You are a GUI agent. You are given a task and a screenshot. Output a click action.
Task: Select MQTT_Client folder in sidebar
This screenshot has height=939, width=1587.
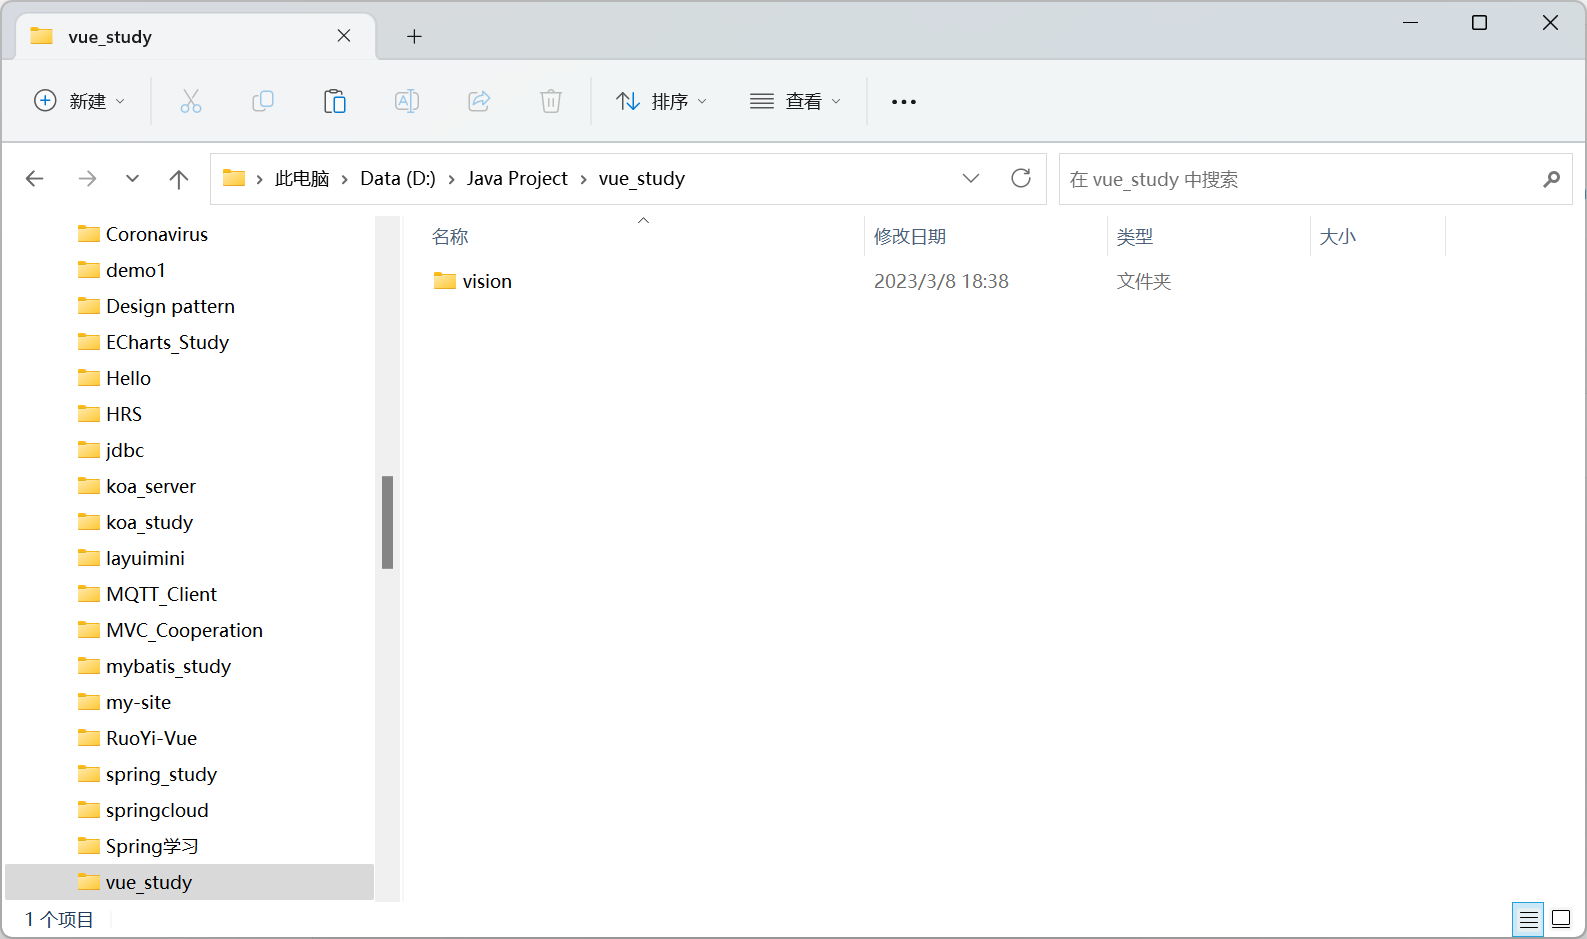tap(161, 594)
